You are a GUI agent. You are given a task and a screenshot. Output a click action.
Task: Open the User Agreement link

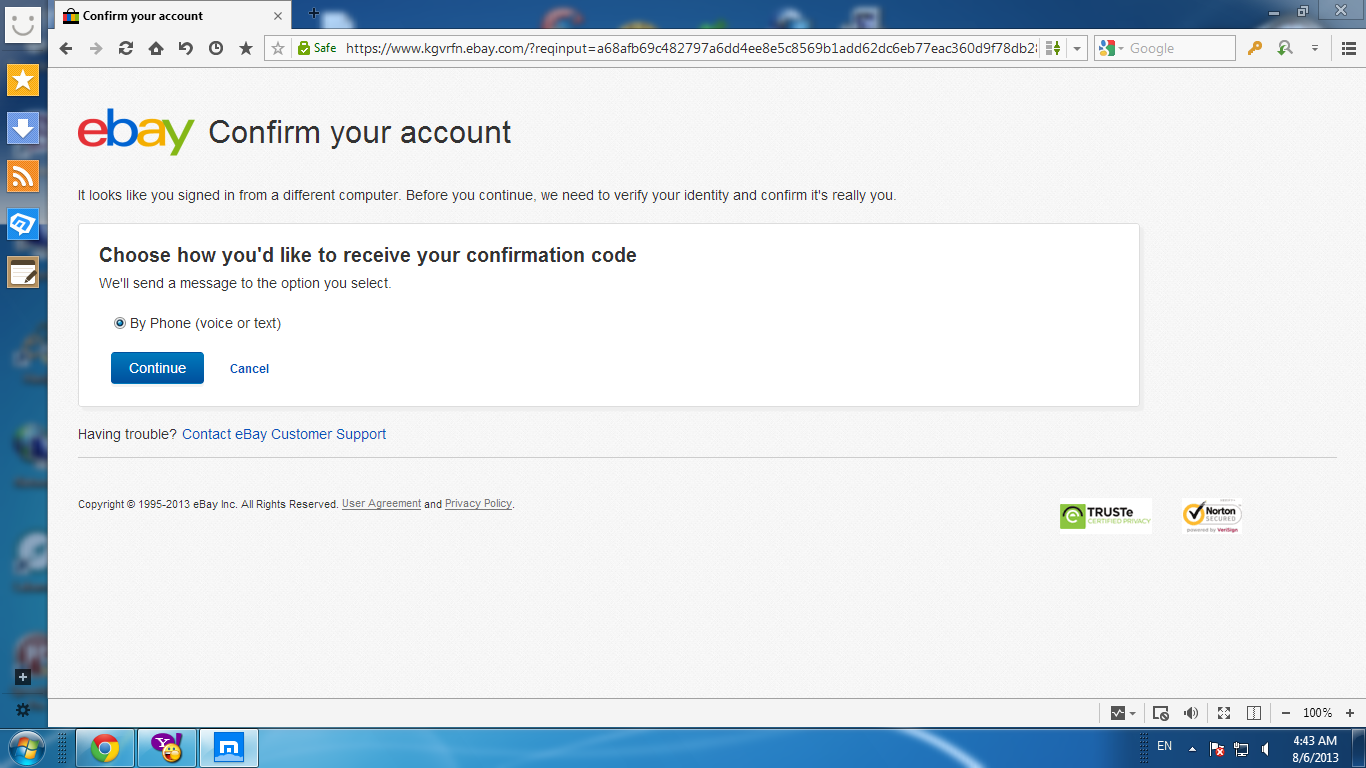[x=381, y=504]
